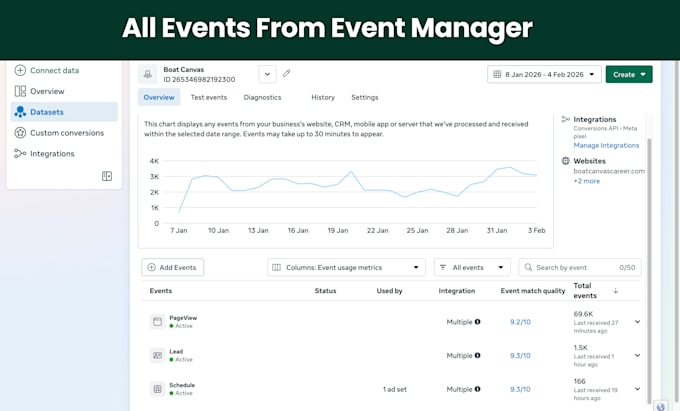
Task: Show info for Lead Multiple integration
Action: (x=477, y=356)
